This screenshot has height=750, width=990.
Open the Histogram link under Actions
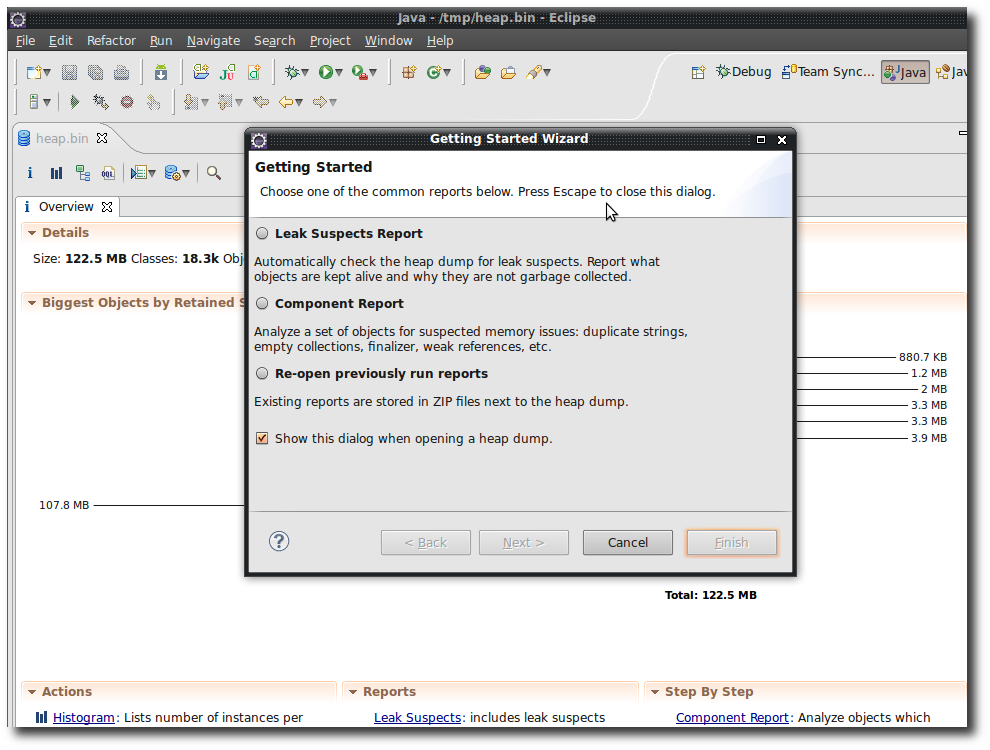(83, 717)
